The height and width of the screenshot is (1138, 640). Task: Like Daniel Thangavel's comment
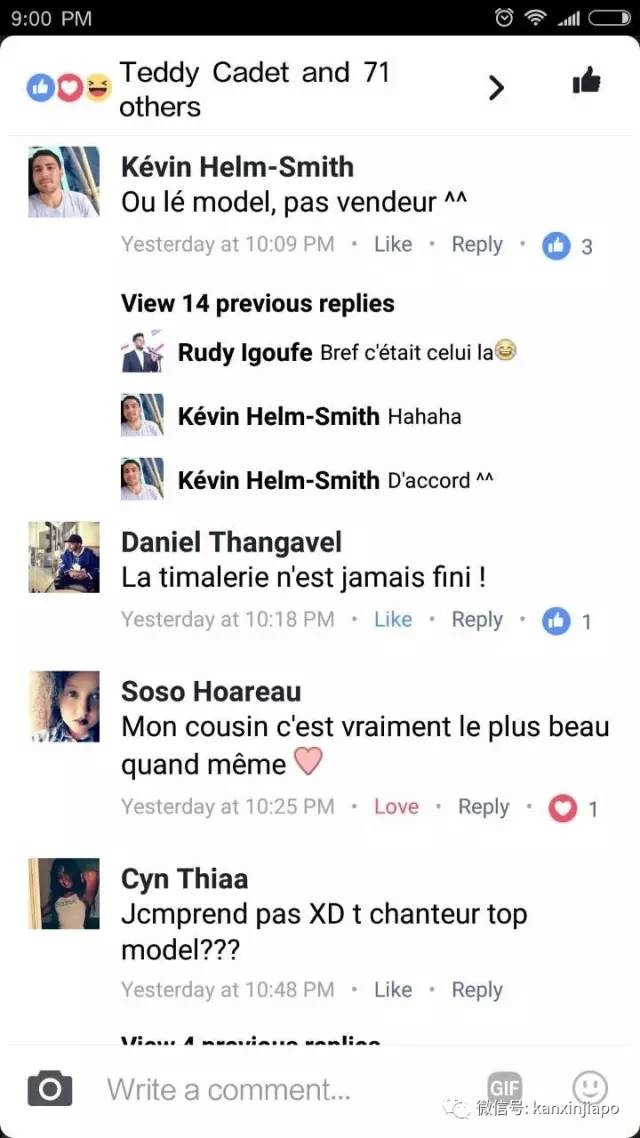coord(393,619)
